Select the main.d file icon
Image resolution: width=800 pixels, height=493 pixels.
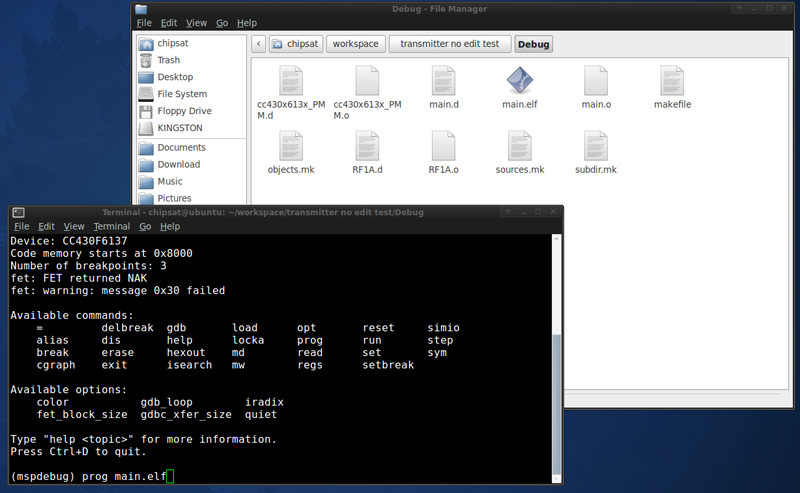tap(443, 81)
